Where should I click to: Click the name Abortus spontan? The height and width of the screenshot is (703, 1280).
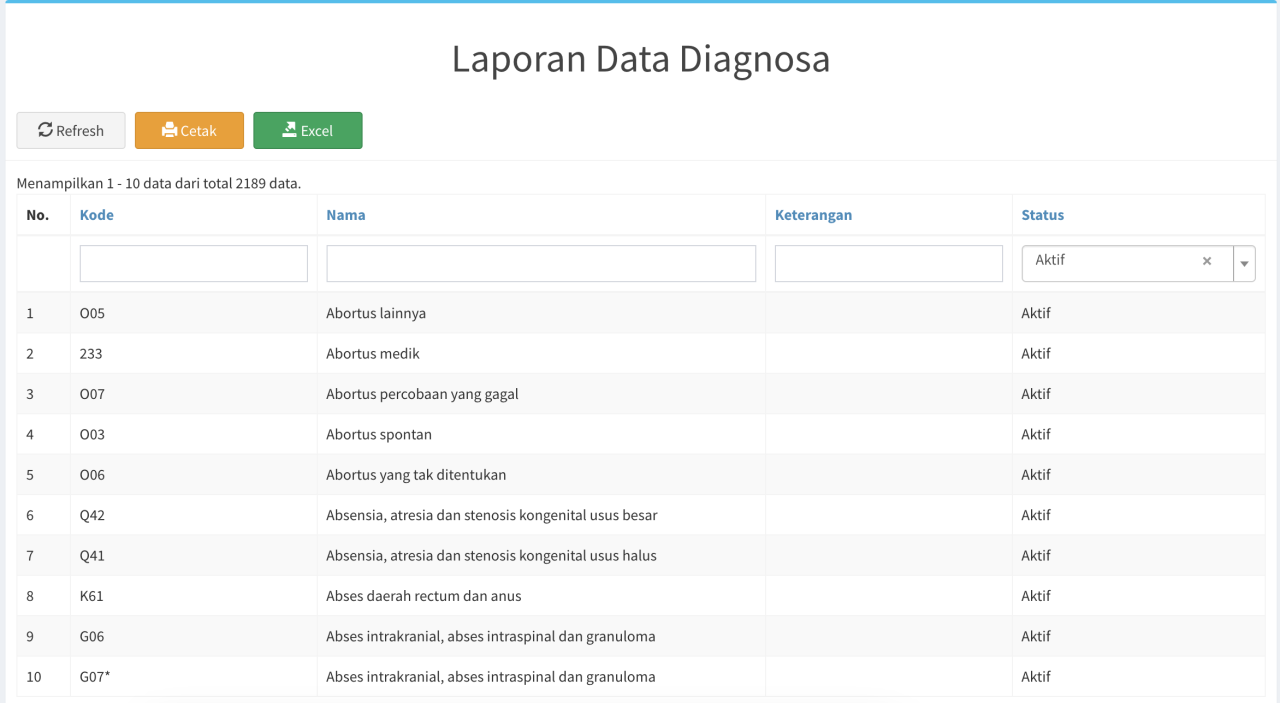pyautogui.click(x=379, y=434)
